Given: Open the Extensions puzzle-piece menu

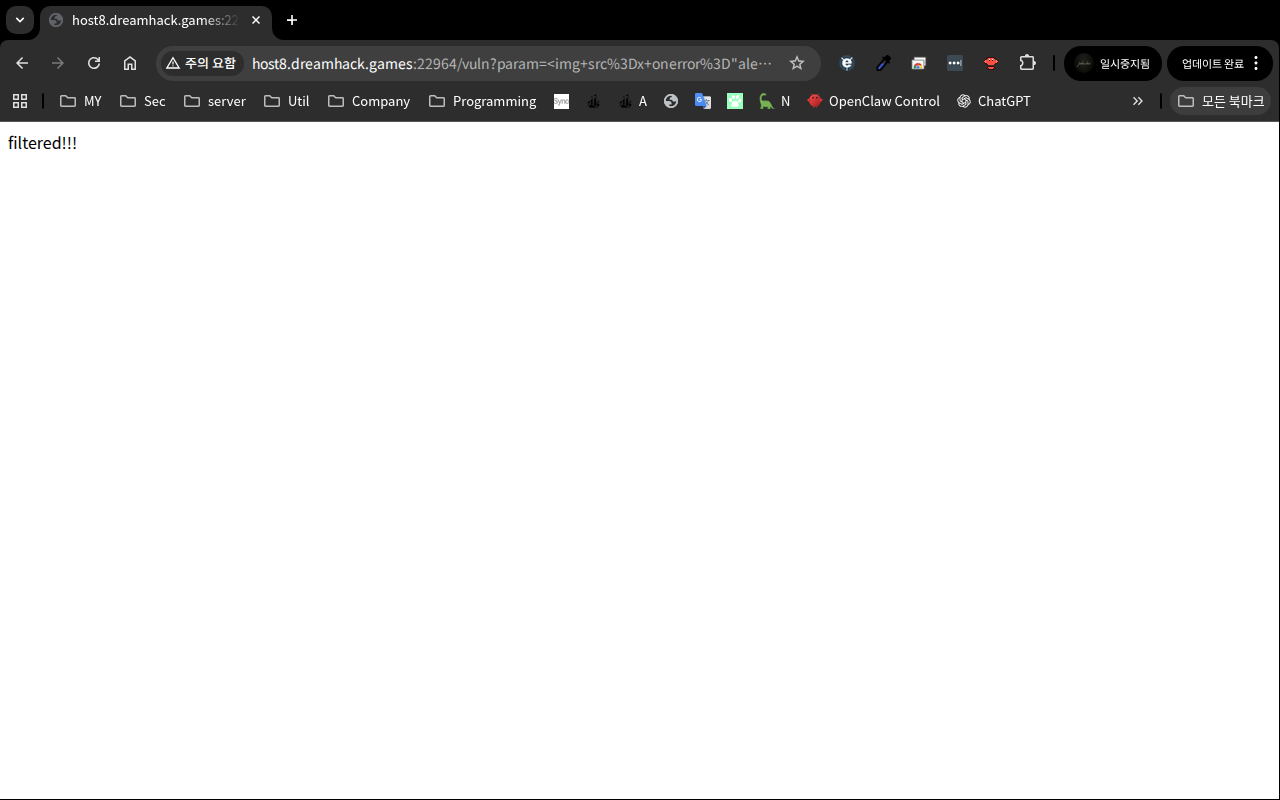Looking at the screenshot, I should (1027, 63).
